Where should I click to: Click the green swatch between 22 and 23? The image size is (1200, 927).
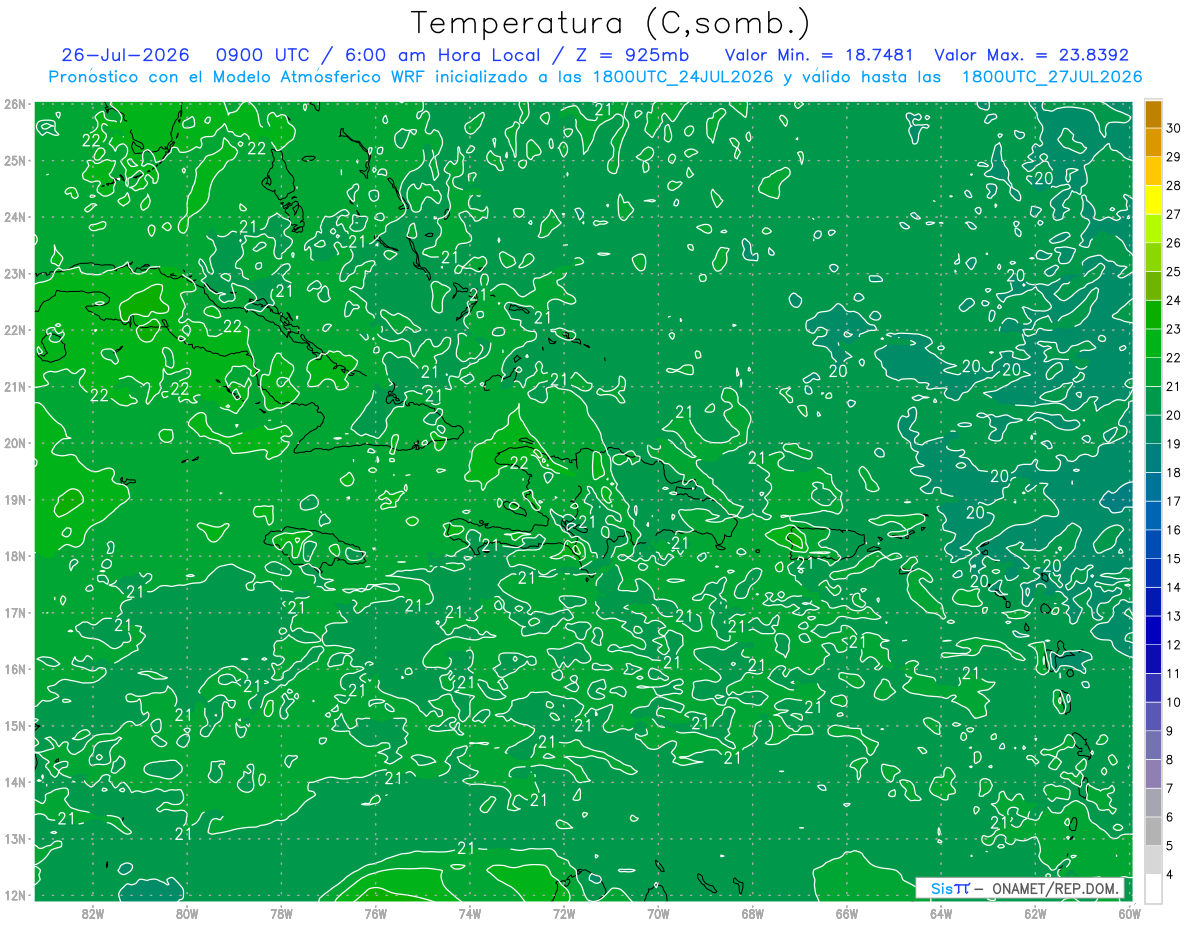1153,344
